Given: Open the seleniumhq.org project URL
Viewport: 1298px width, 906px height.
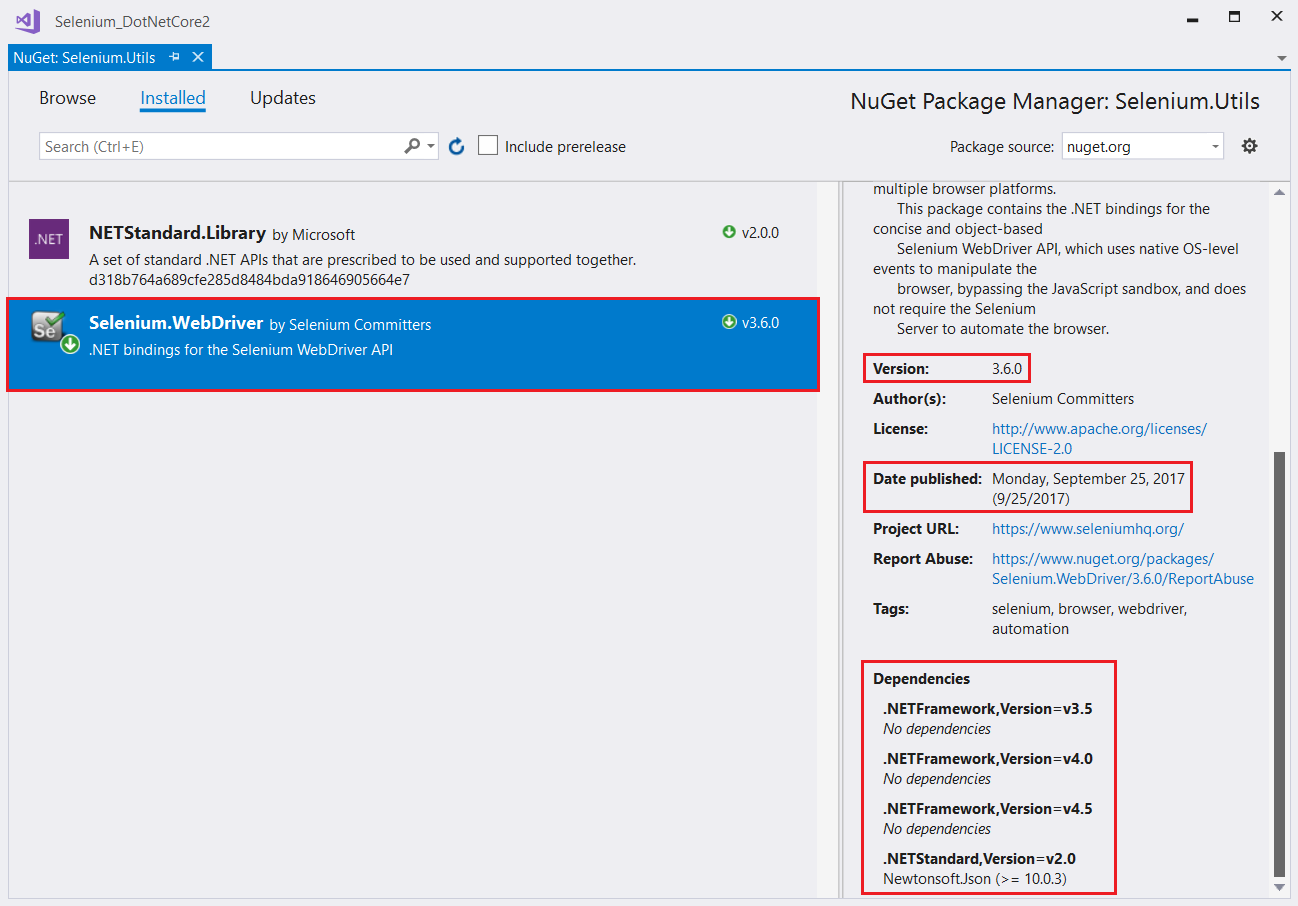Looking at the screenshot, I should [x=1087, y=528].
